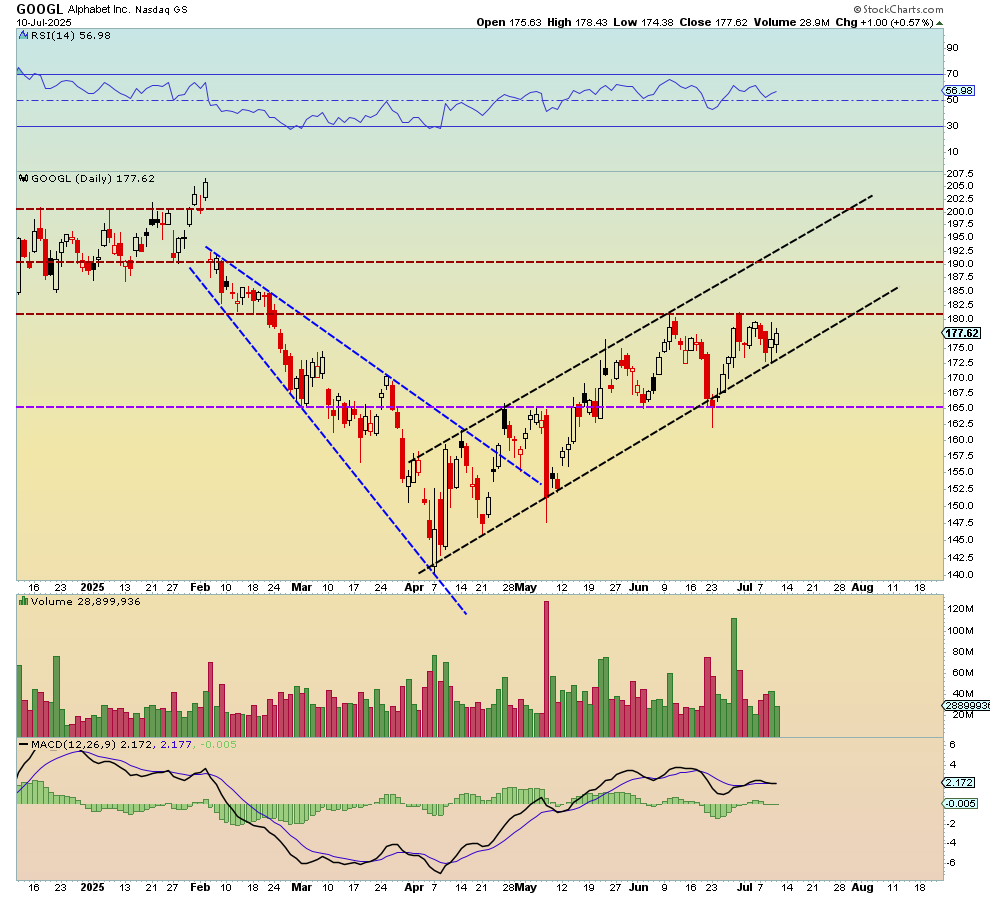The image size is (990, 897).
Task: Click the 200.0 price level on the right axis
Action: pyautogui.click(x=960, y=211)
